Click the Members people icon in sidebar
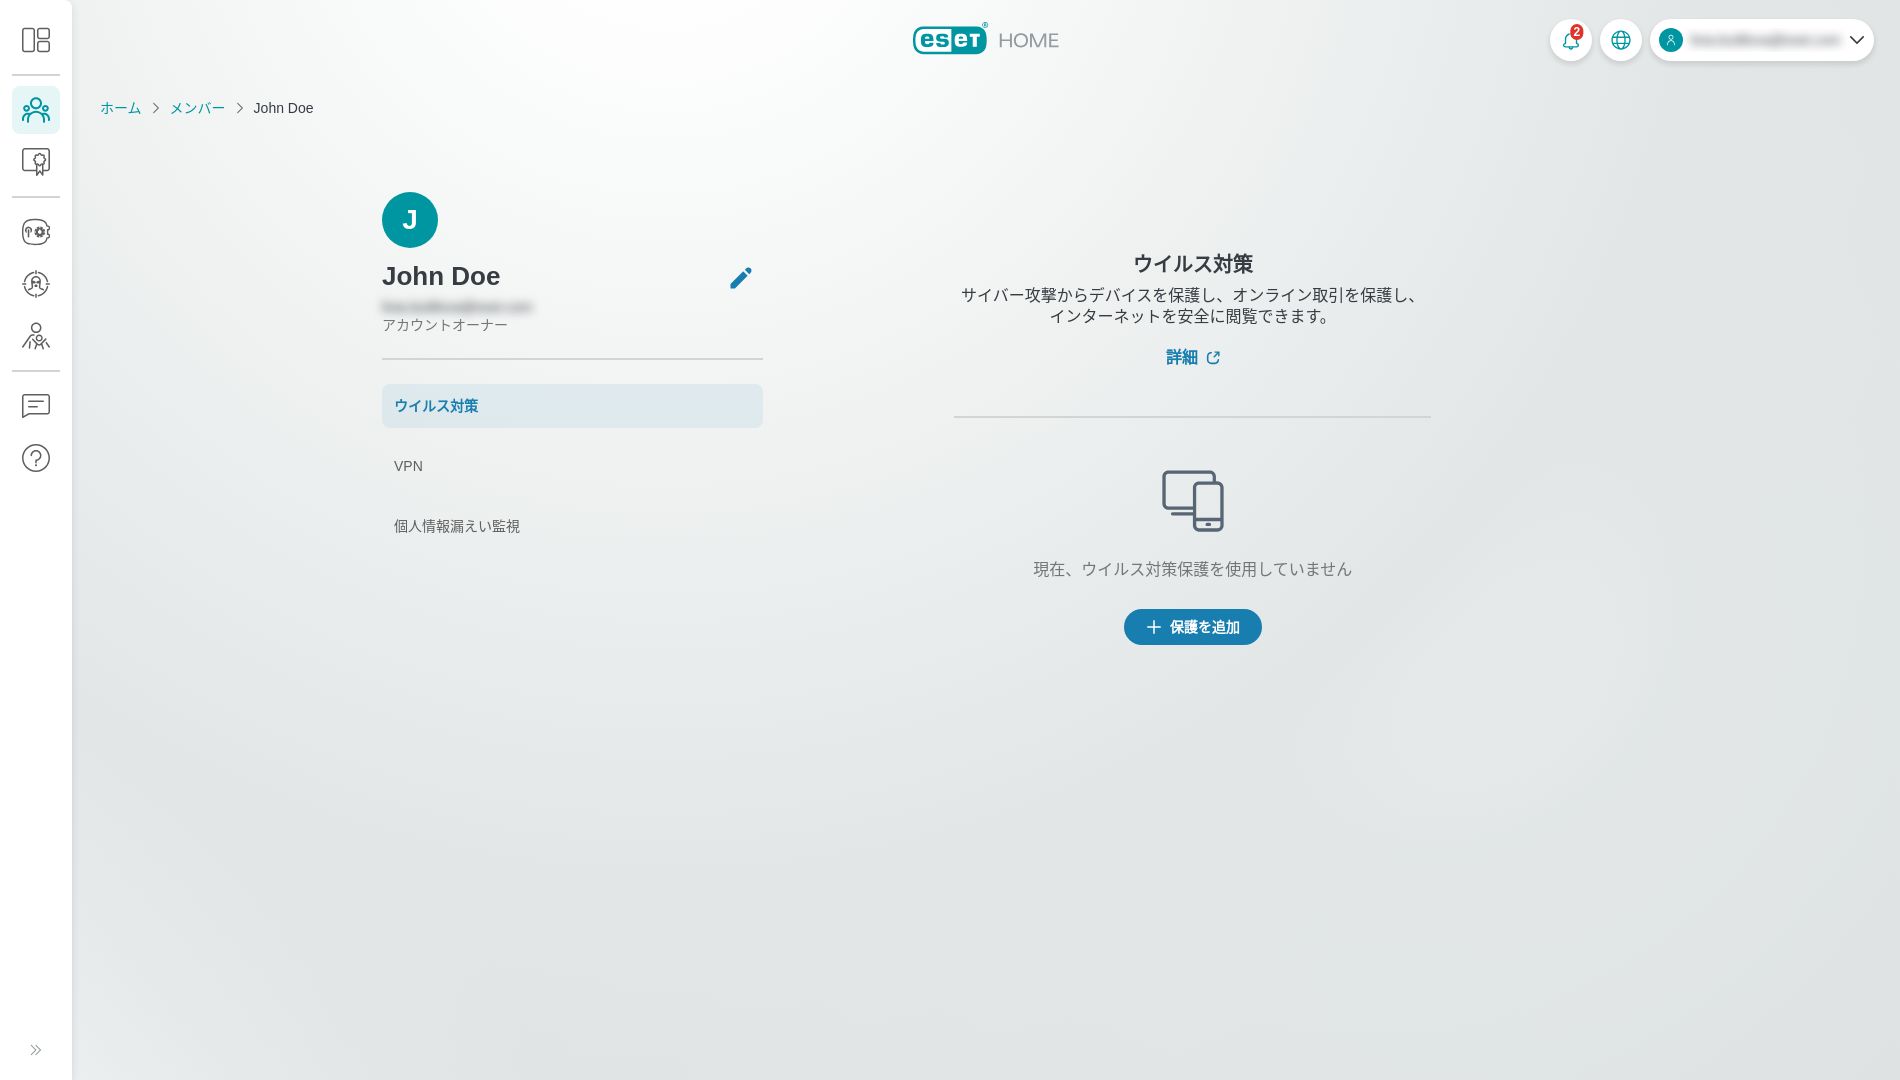 pyautogui.click(x=36, y=110)
